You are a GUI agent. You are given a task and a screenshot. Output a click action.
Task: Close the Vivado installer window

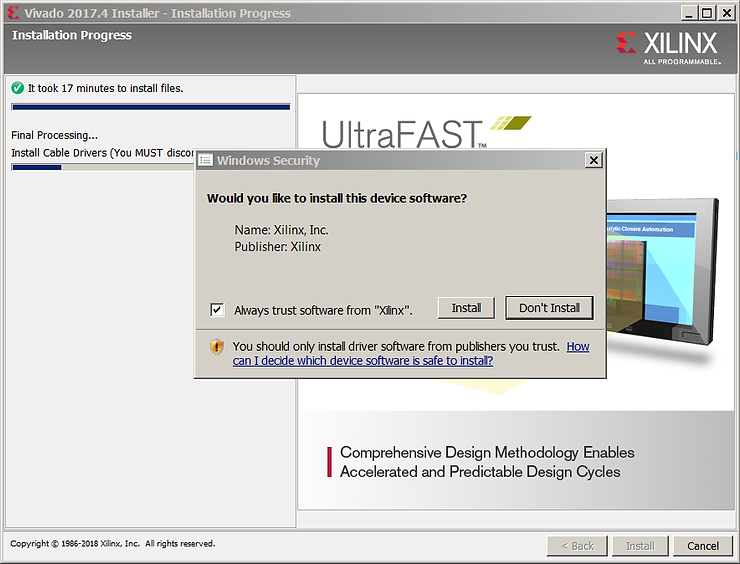pyautogui.click(x=726, y=13)
